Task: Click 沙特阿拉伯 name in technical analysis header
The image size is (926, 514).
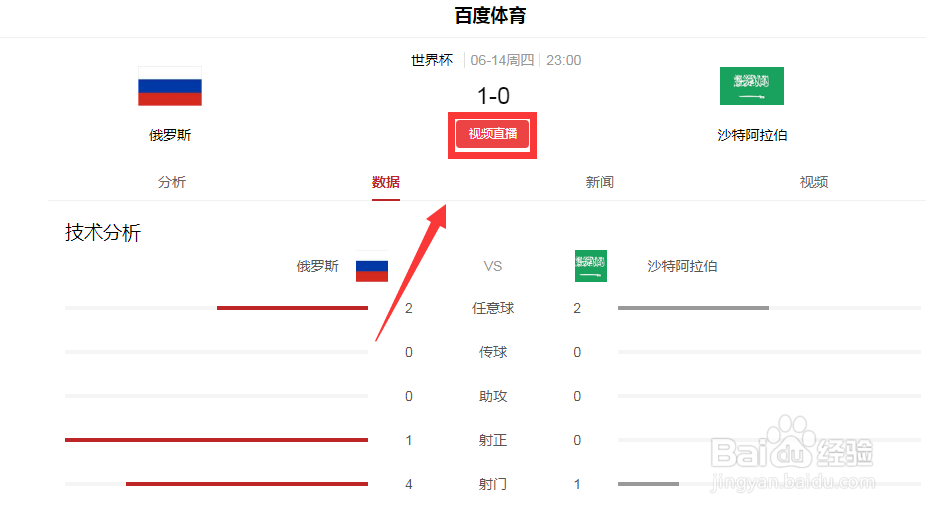Action: click(682, 266)
